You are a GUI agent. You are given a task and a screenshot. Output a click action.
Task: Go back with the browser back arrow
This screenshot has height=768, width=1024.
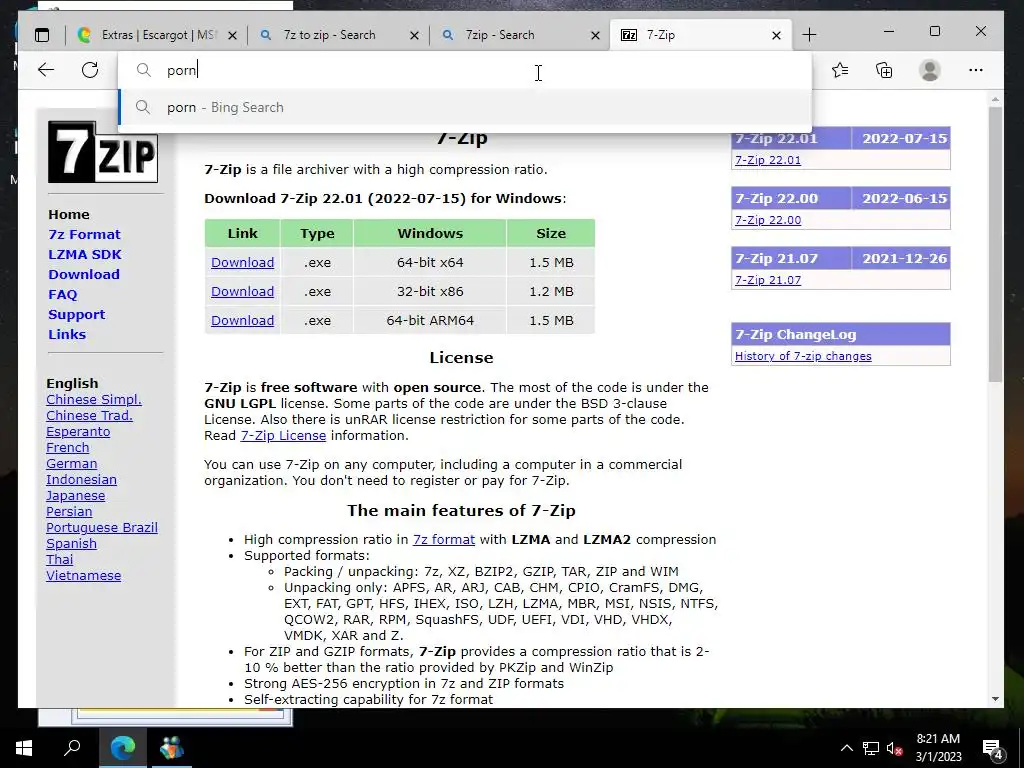pyautogui.click(x=46, y=70)
